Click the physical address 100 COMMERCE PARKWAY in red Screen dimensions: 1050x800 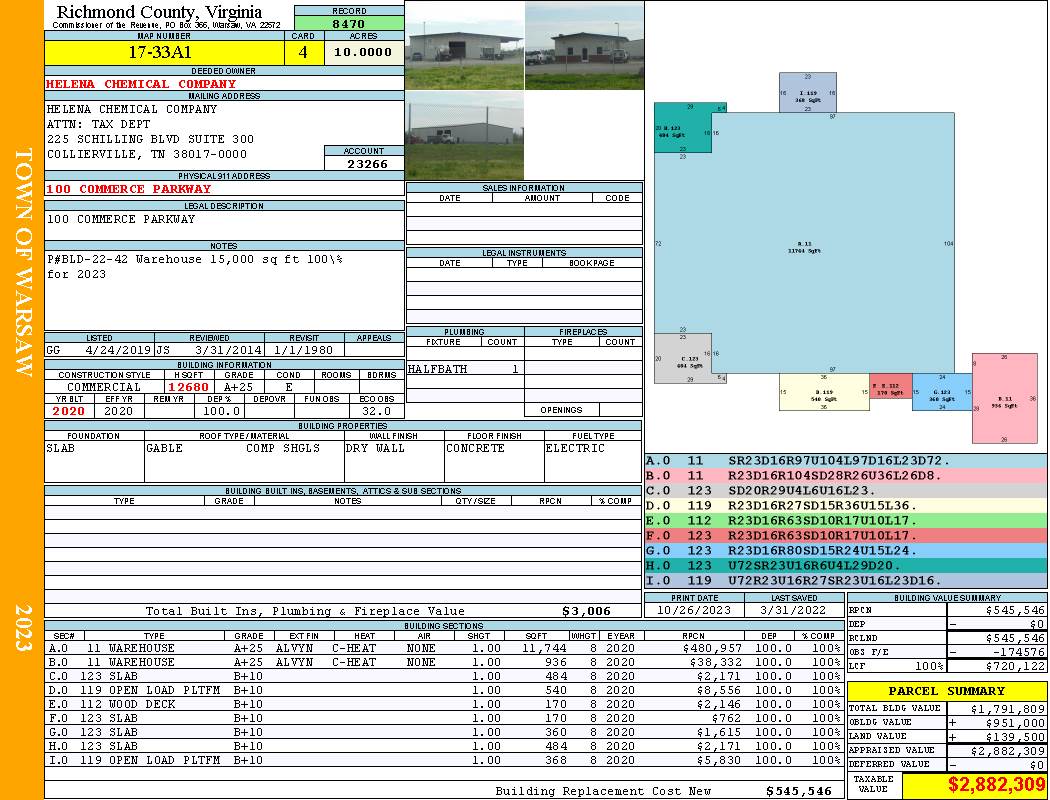(x=128, y=189)
